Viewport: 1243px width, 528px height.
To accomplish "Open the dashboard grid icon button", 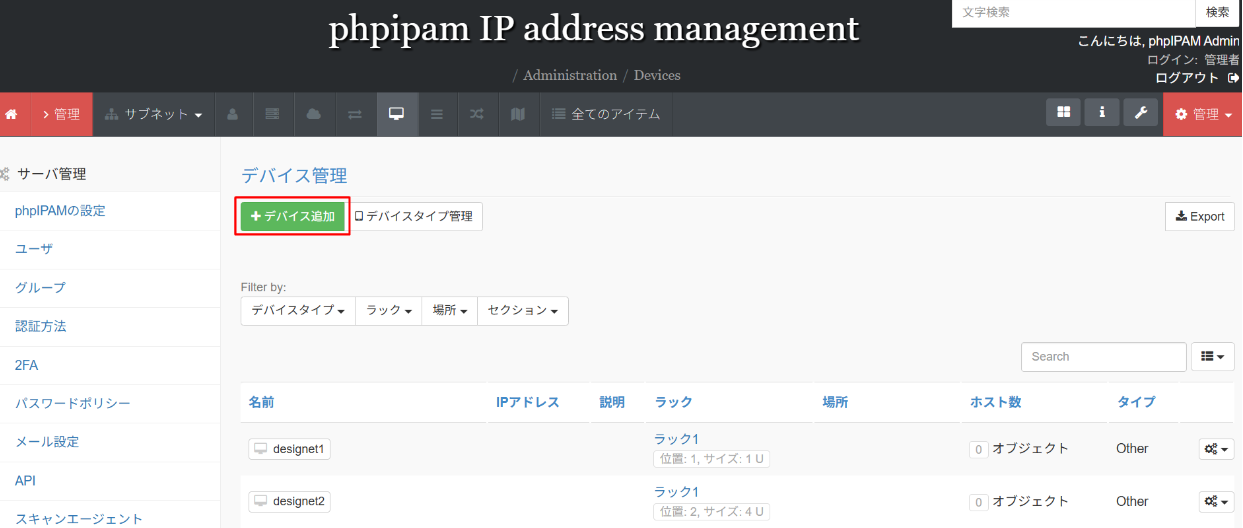I will pos(1063,112).
